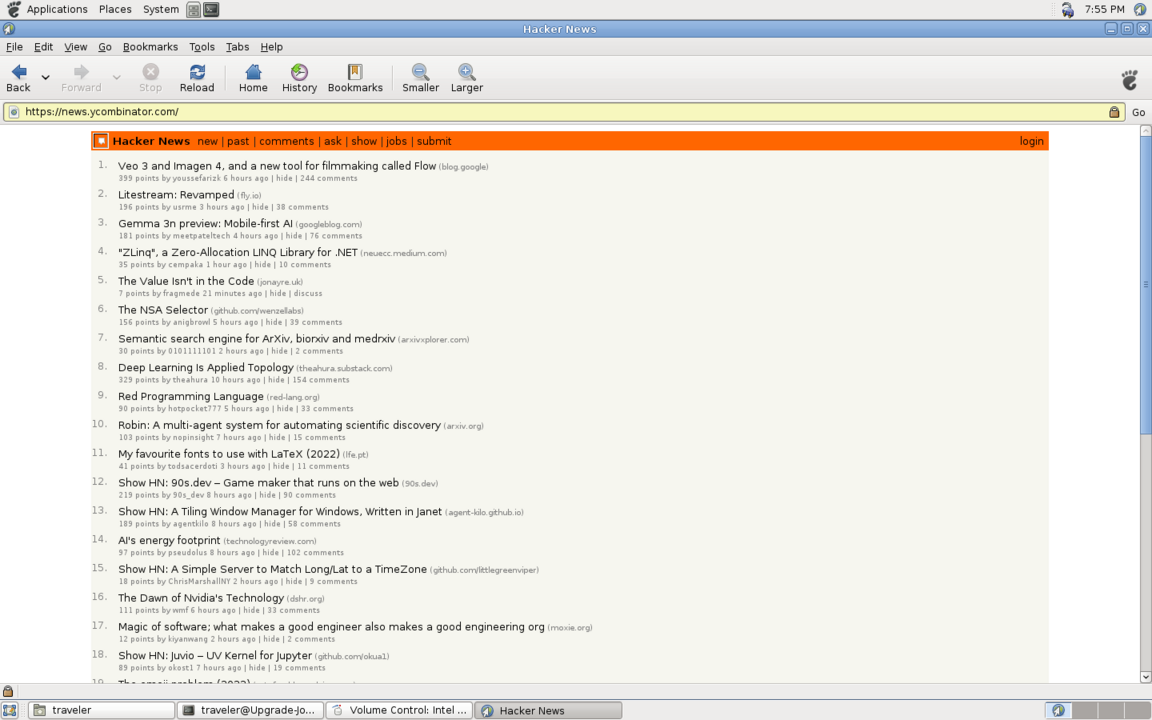Open '102 comments' on AI's energy footprint
This screenshot has height=720, width=1152.
point(315,552)
